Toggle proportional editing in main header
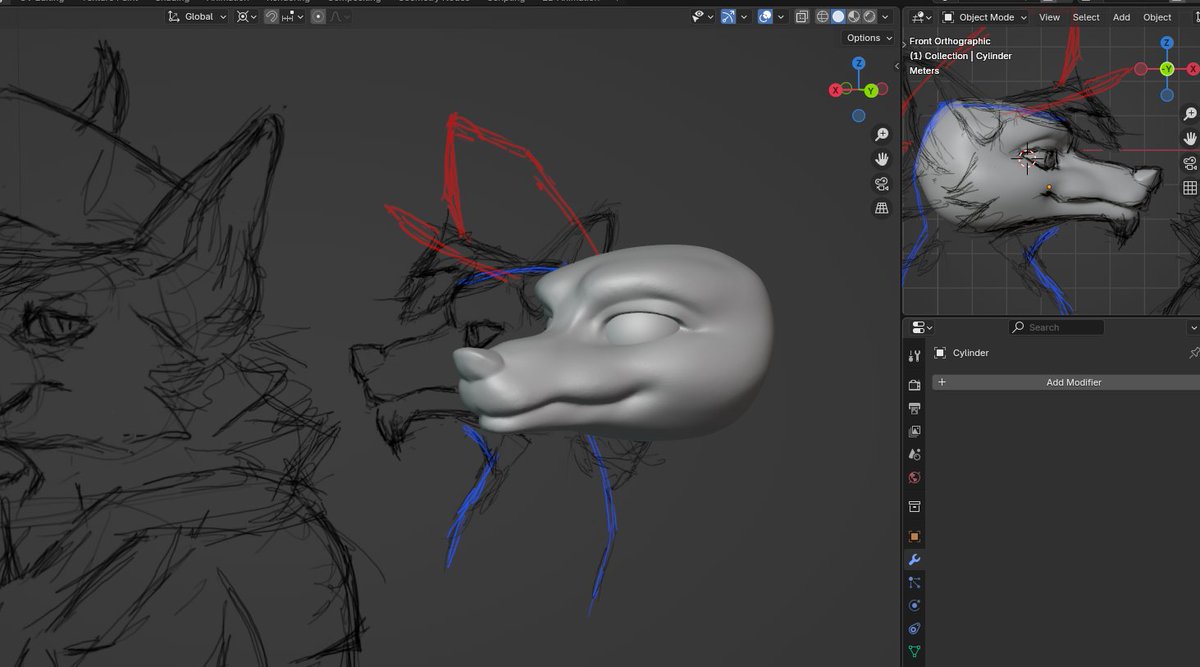This screenshot has width=1200, height=667. coord(318,17)
